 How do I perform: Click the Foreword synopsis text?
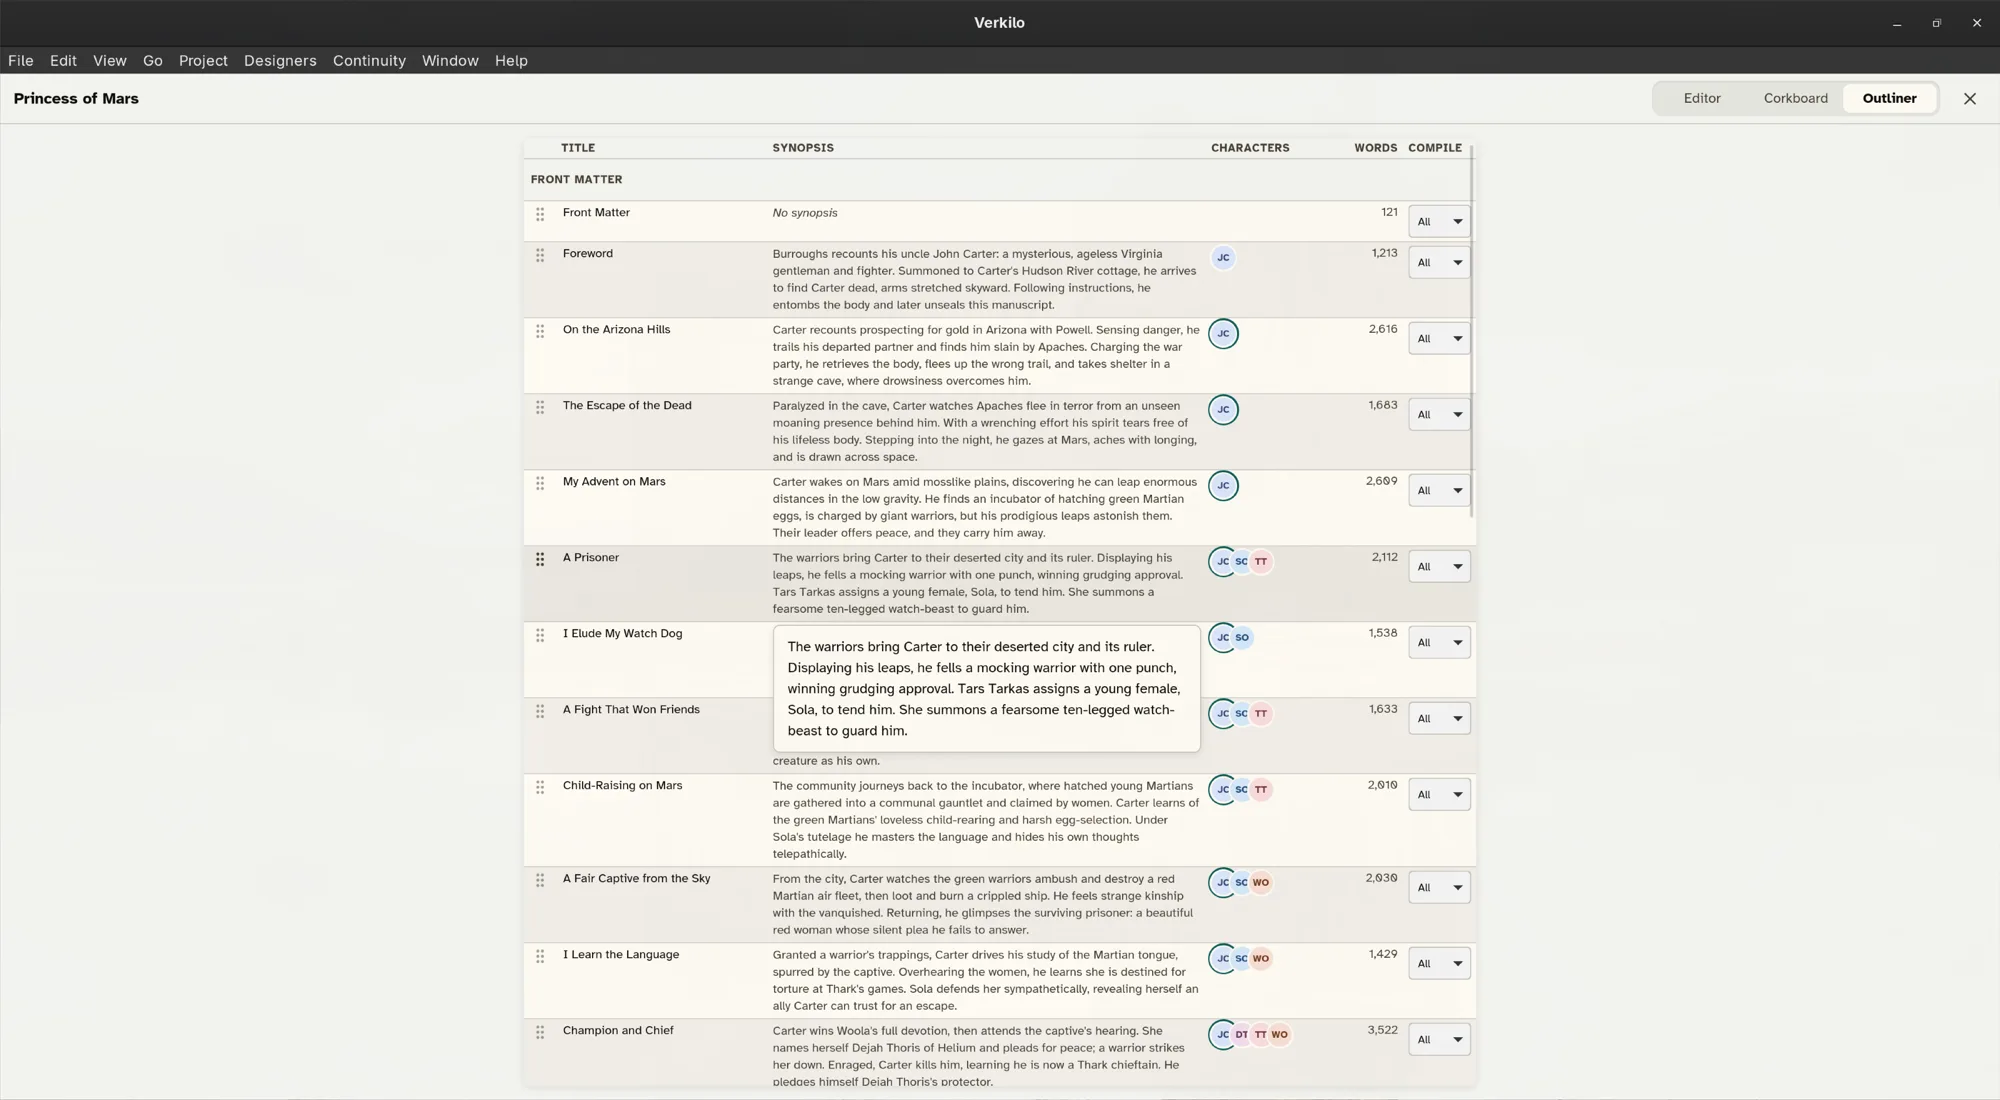(x=985, y=280)
